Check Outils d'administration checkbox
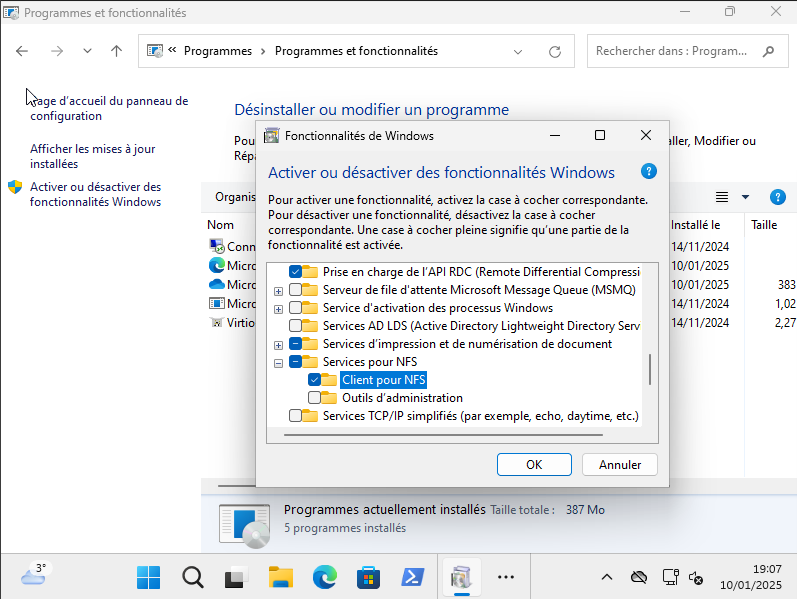This screenshot has height=599, width=797. pyautogui.click(x=314, y=398)
